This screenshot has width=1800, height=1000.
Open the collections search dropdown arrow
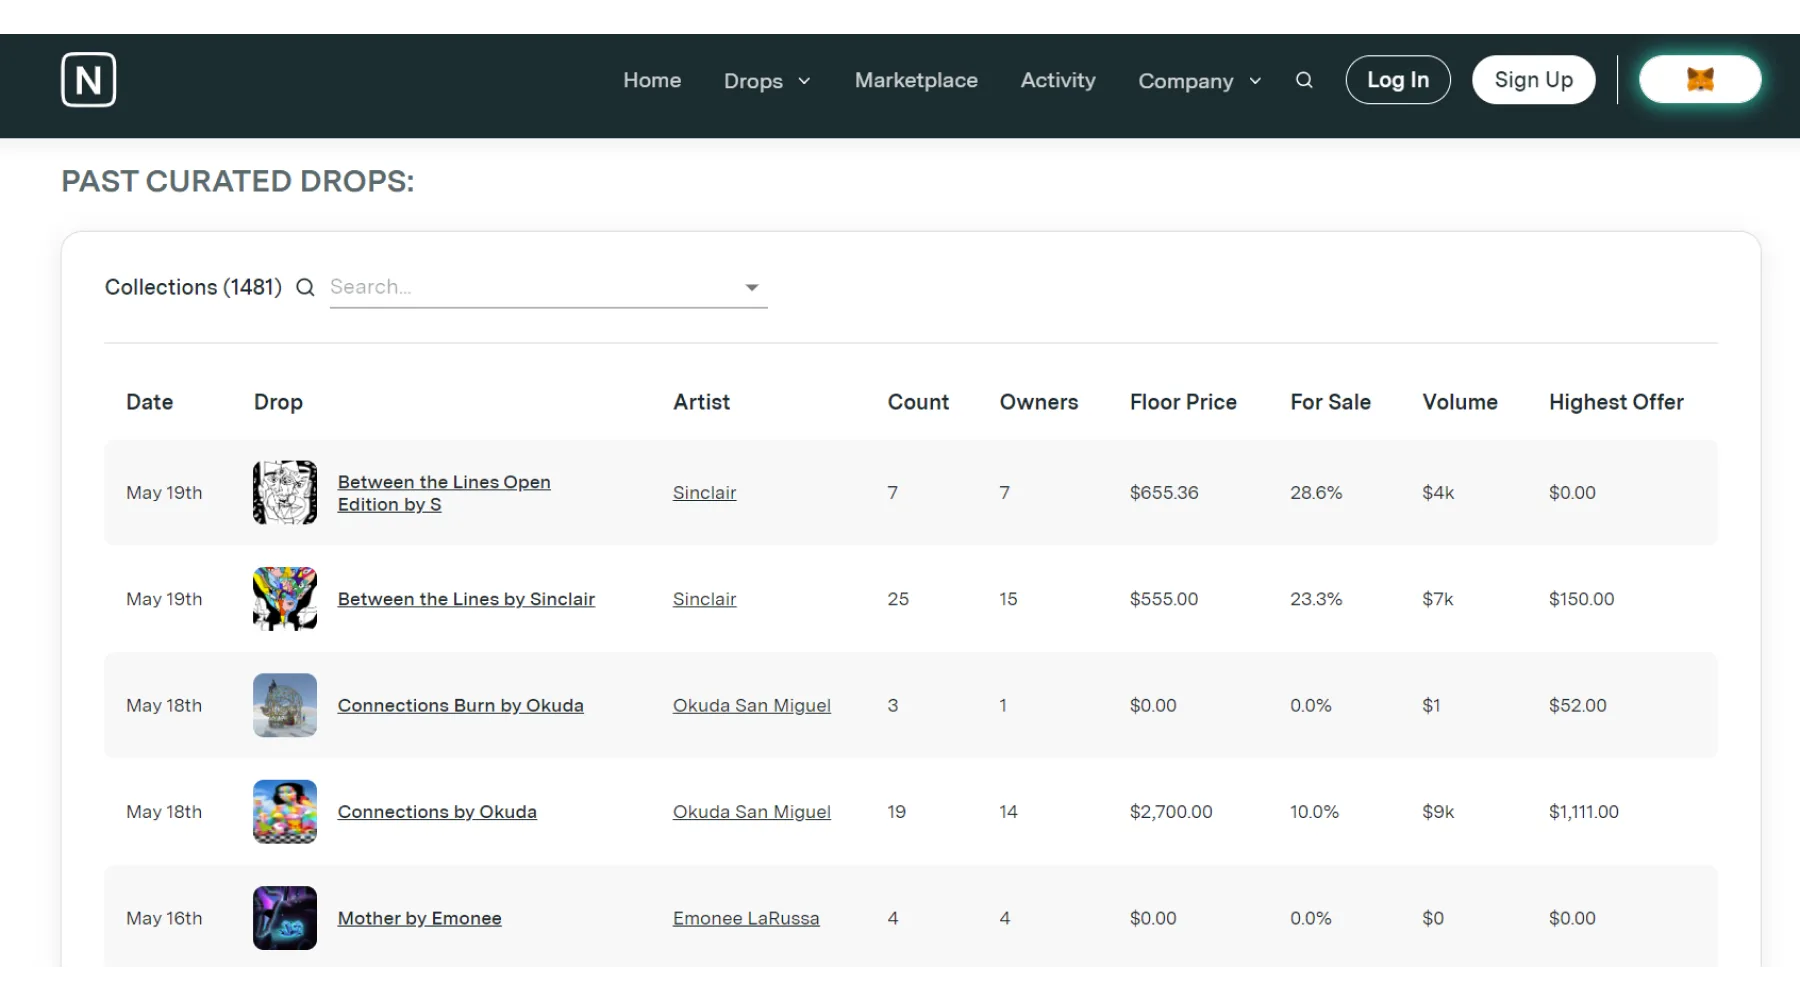point(752,288)
